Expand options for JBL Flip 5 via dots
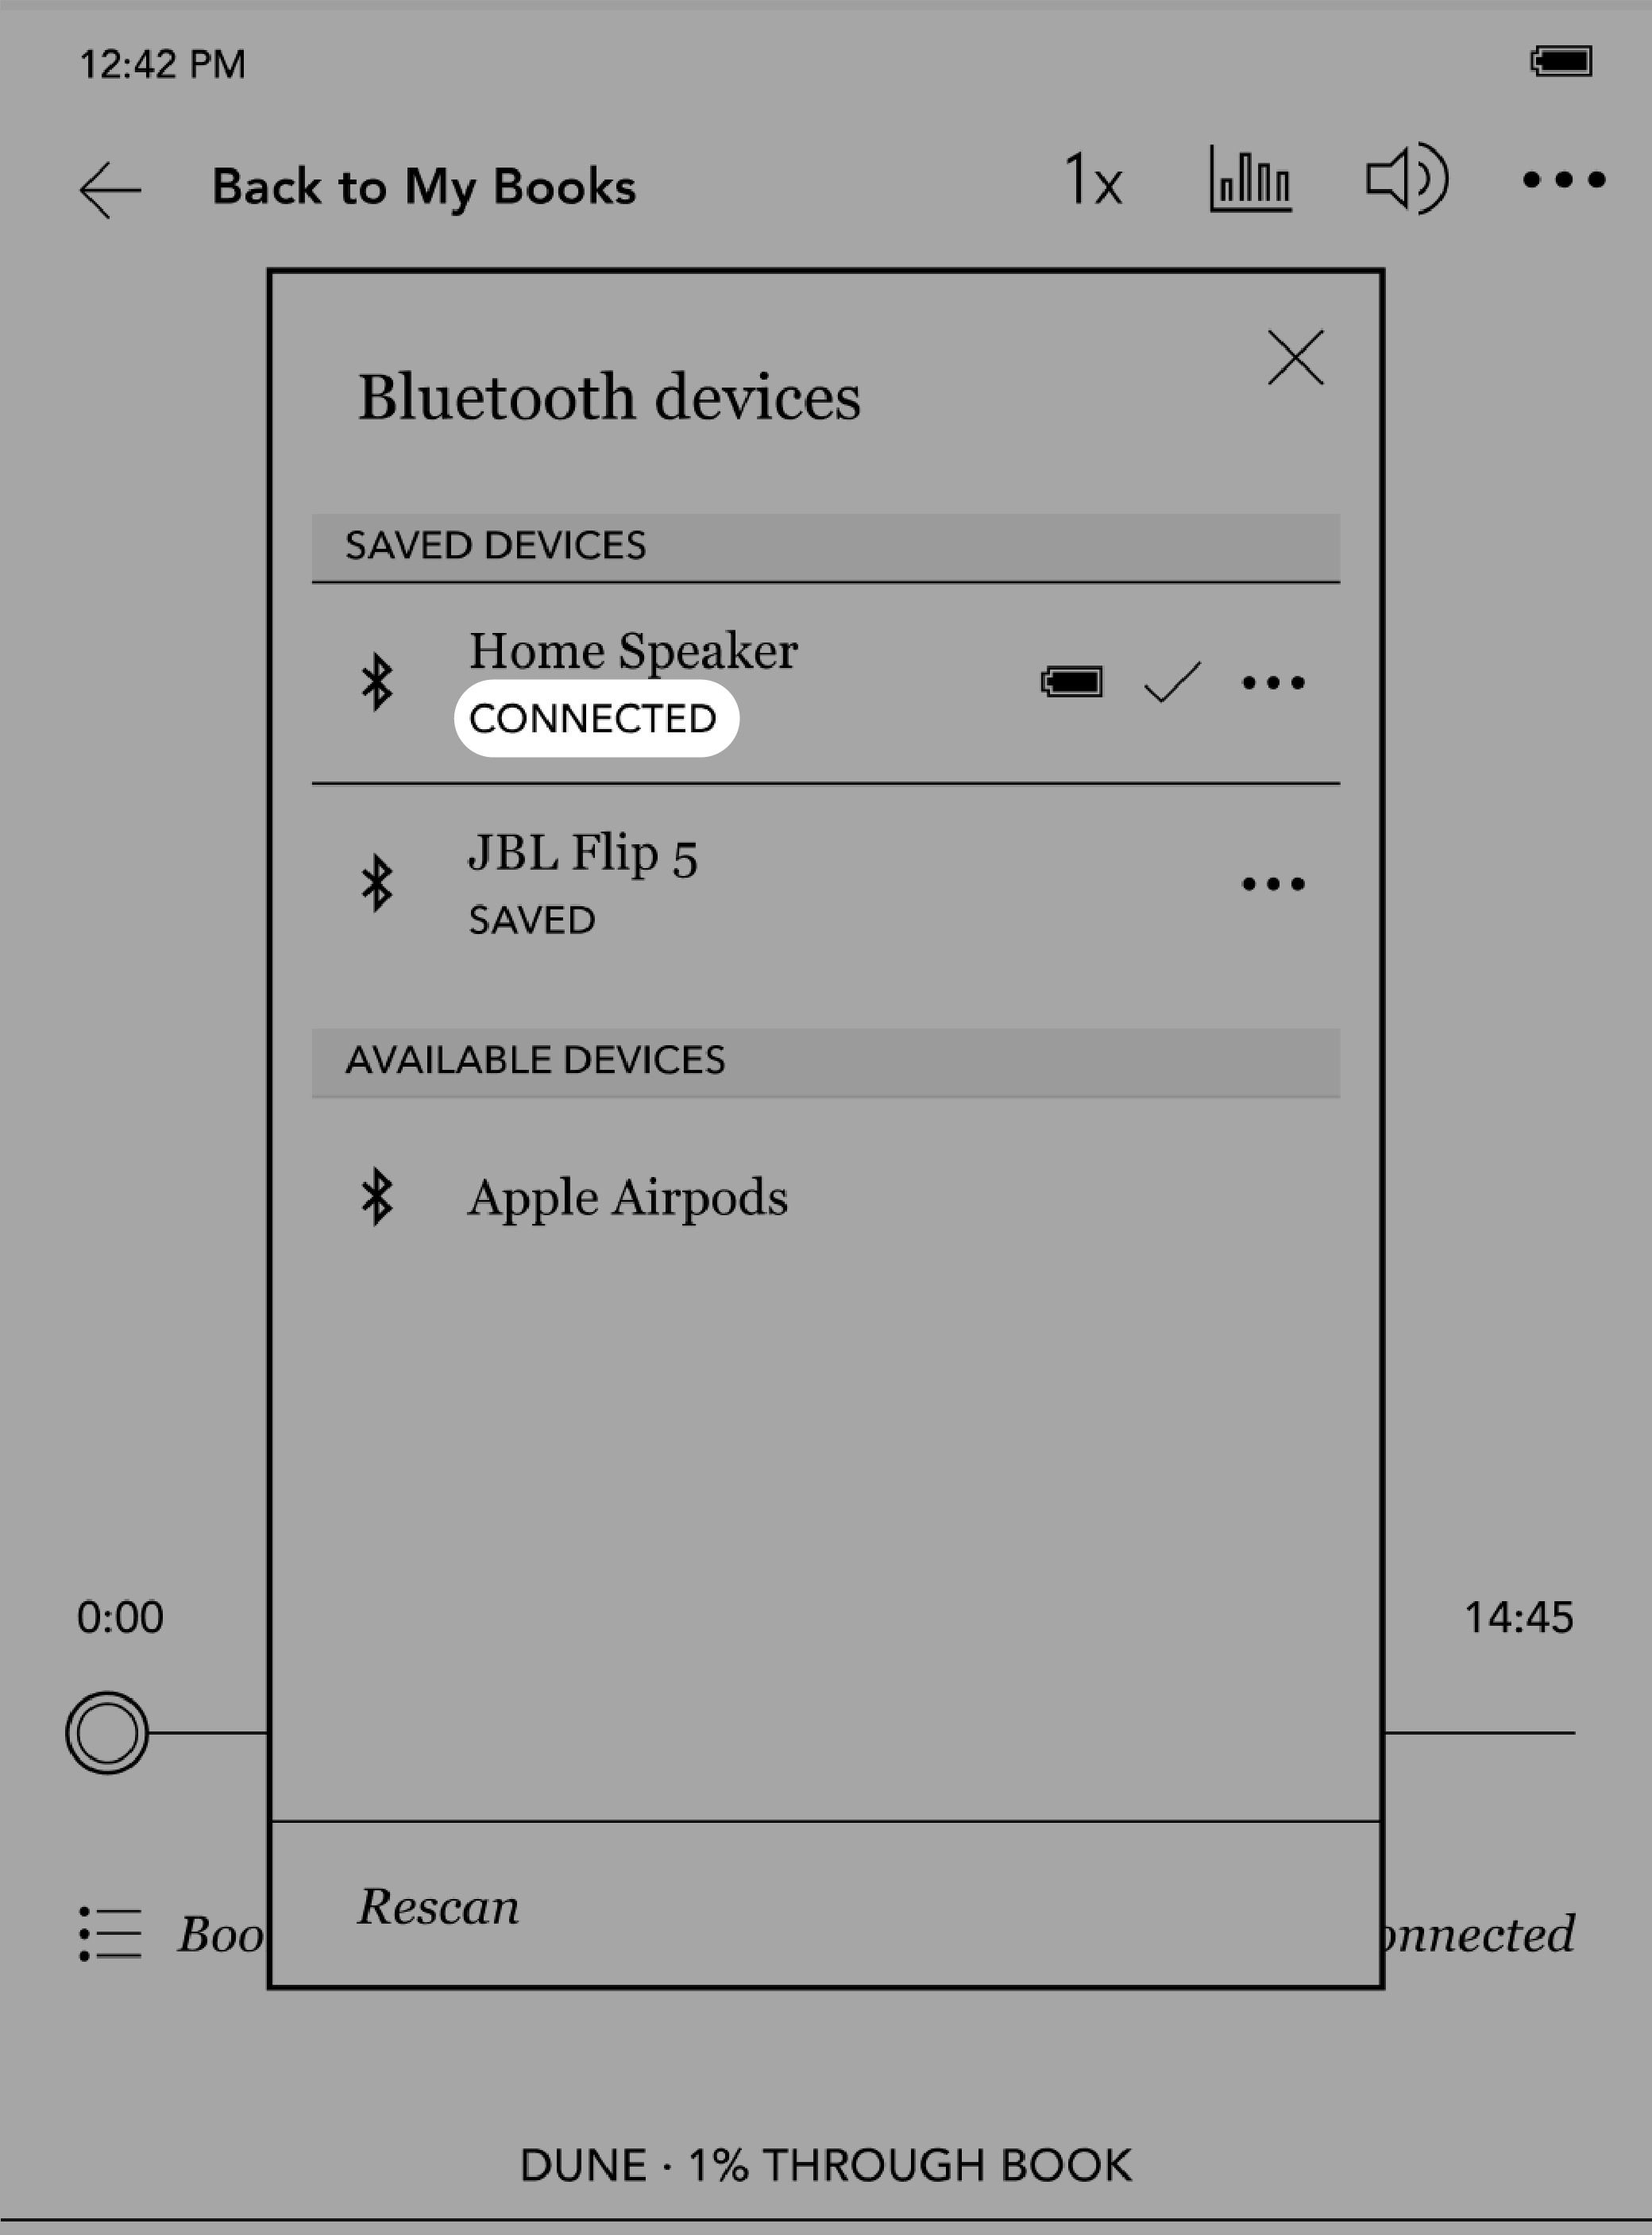This screenshot has height=2235, width=1652. [x=1274, y=882]
